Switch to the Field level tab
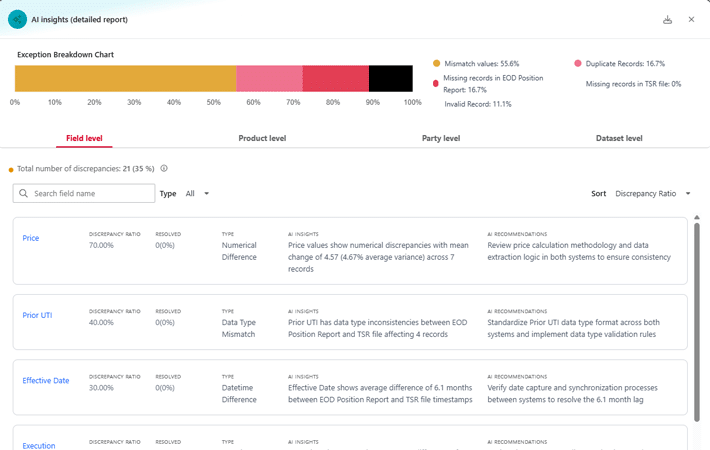 click(x=84, y=138)
